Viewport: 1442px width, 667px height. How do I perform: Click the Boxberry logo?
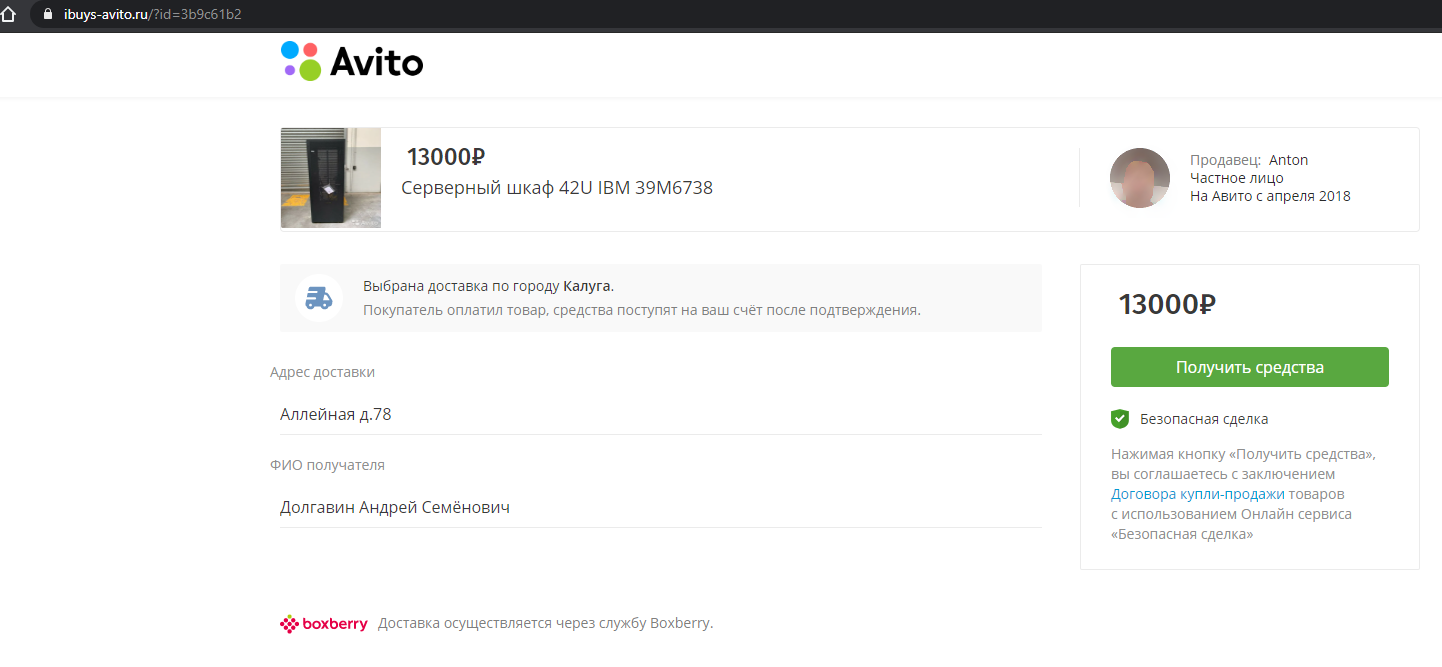324,624
